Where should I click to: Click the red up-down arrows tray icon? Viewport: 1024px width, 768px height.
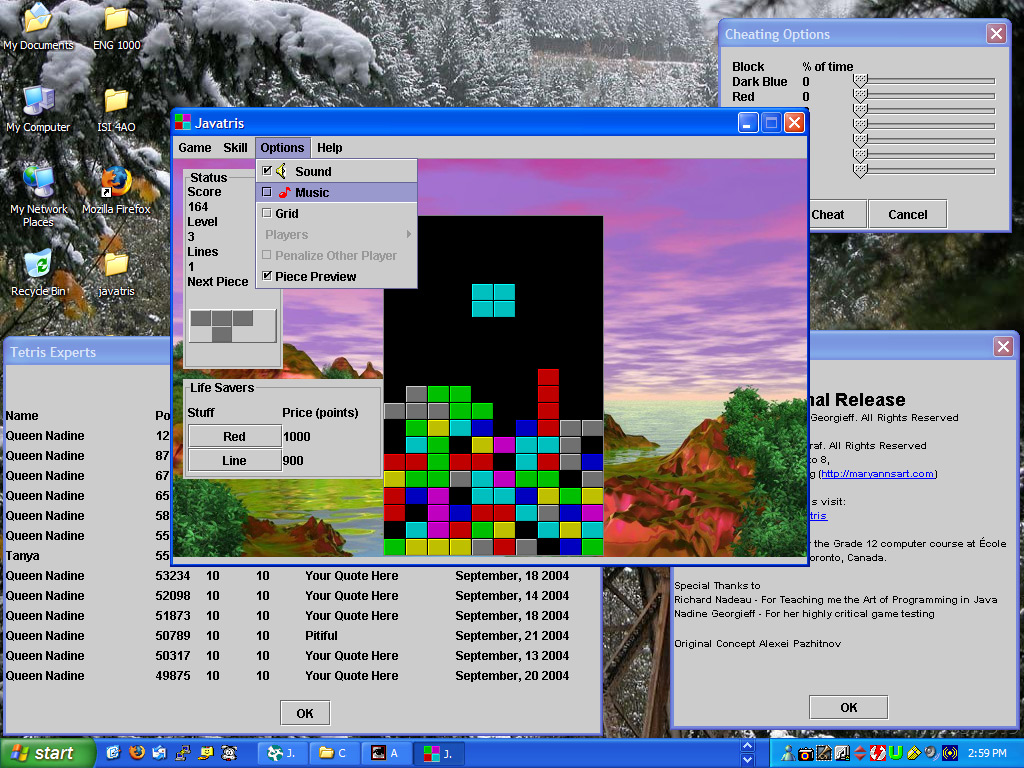click(860, 753)
